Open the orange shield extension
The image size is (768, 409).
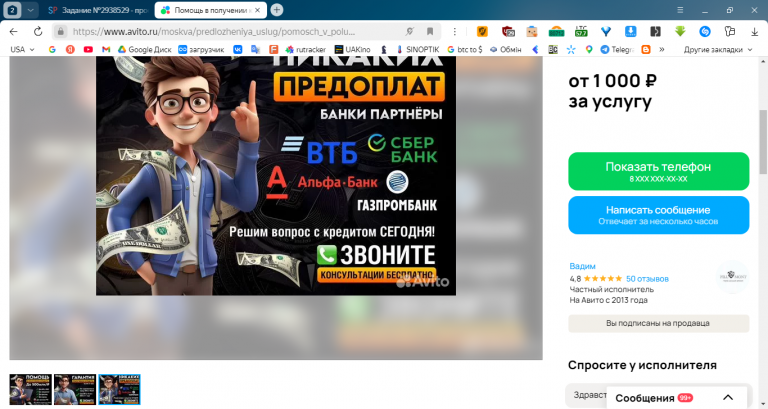tap(482, 31)
